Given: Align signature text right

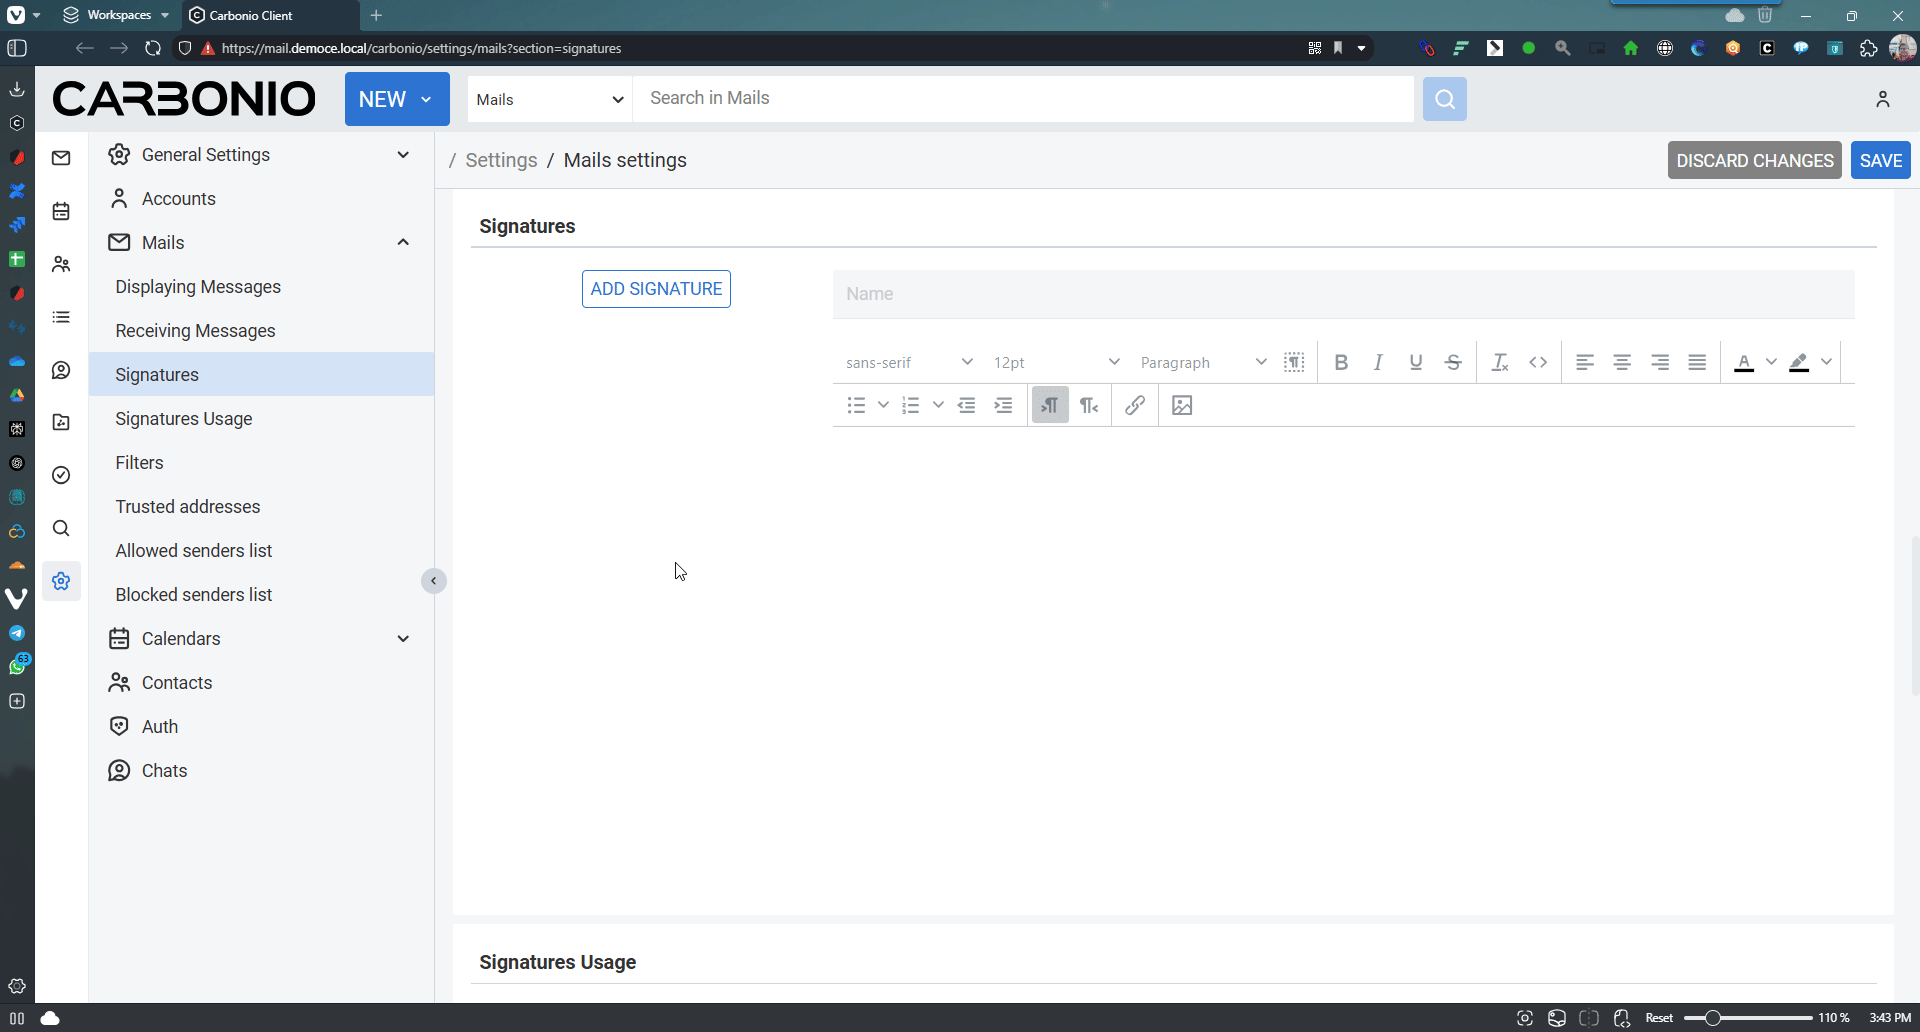Looking at the screenshot, I should [1660, 362].
